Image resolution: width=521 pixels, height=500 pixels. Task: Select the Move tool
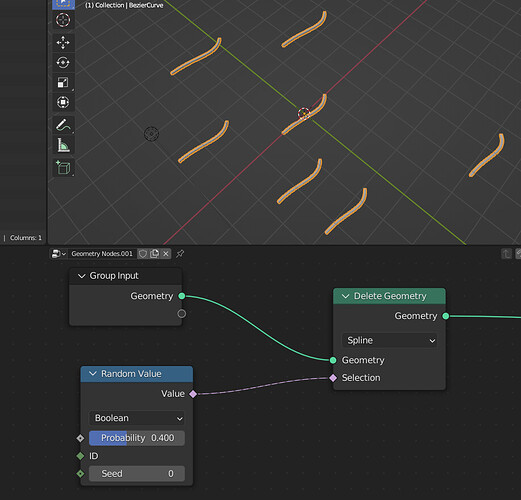pyautogui.click(x=63, y=43)
